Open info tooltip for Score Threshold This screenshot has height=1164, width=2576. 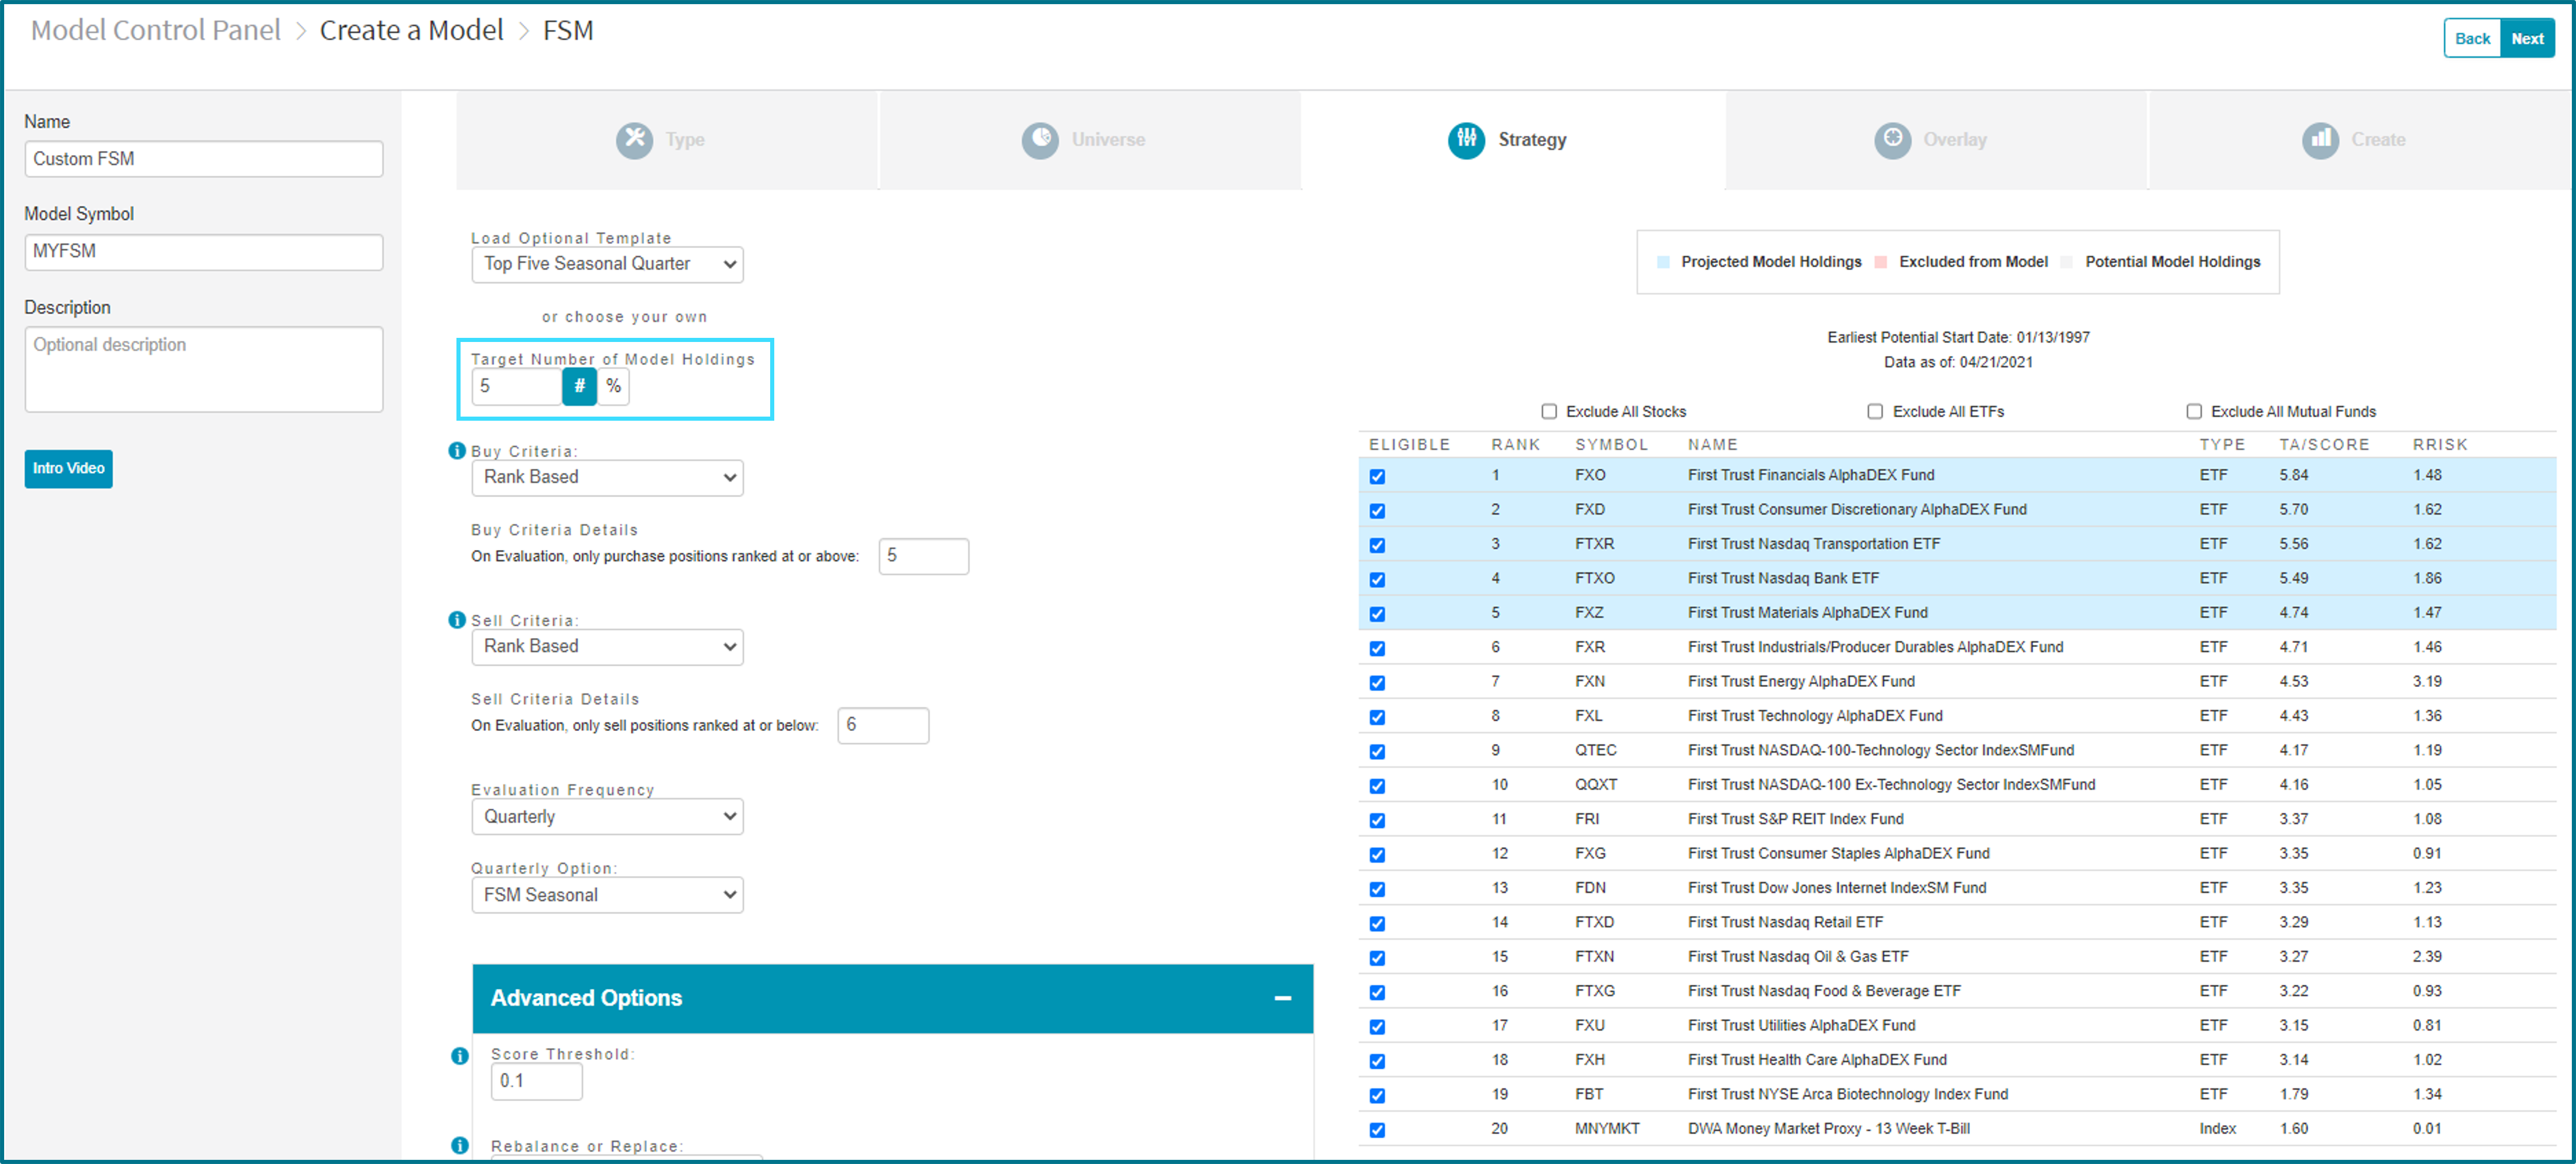click(459, 1055)
